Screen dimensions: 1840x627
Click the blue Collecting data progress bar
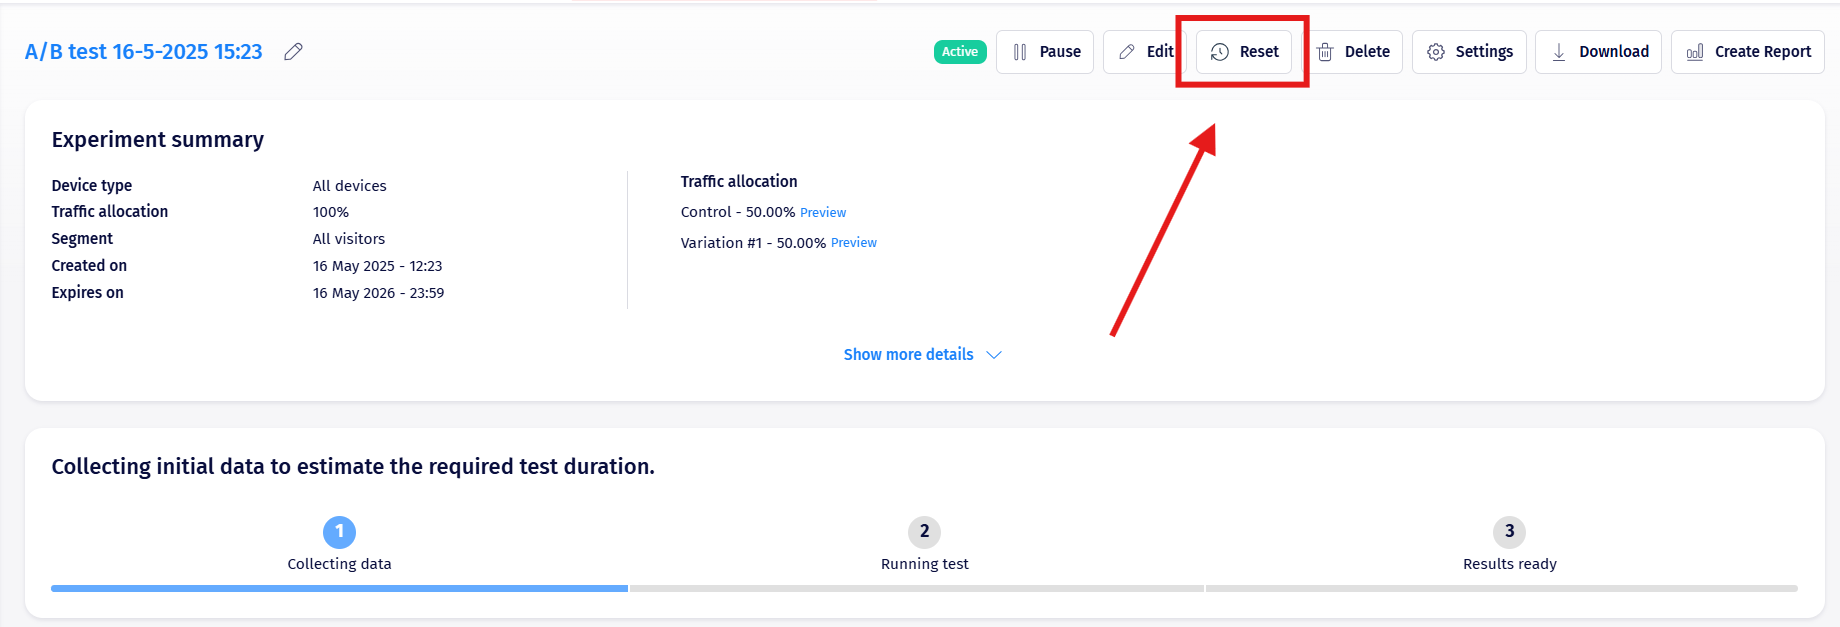[339, 589]
